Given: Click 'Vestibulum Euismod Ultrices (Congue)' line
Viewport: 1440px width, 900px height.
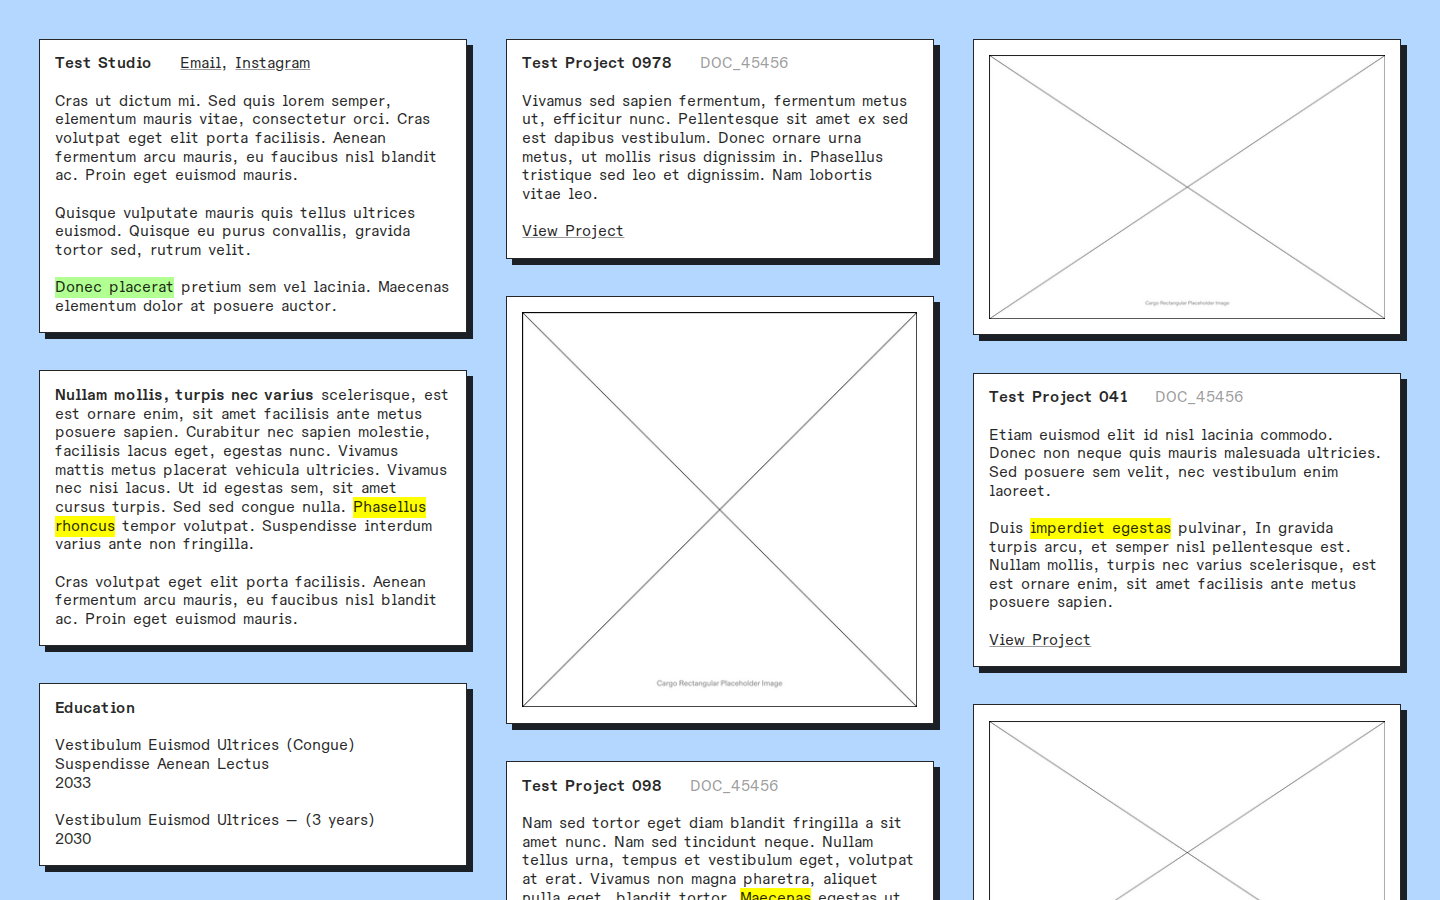Looking at the screenshot, I should 205,745.
